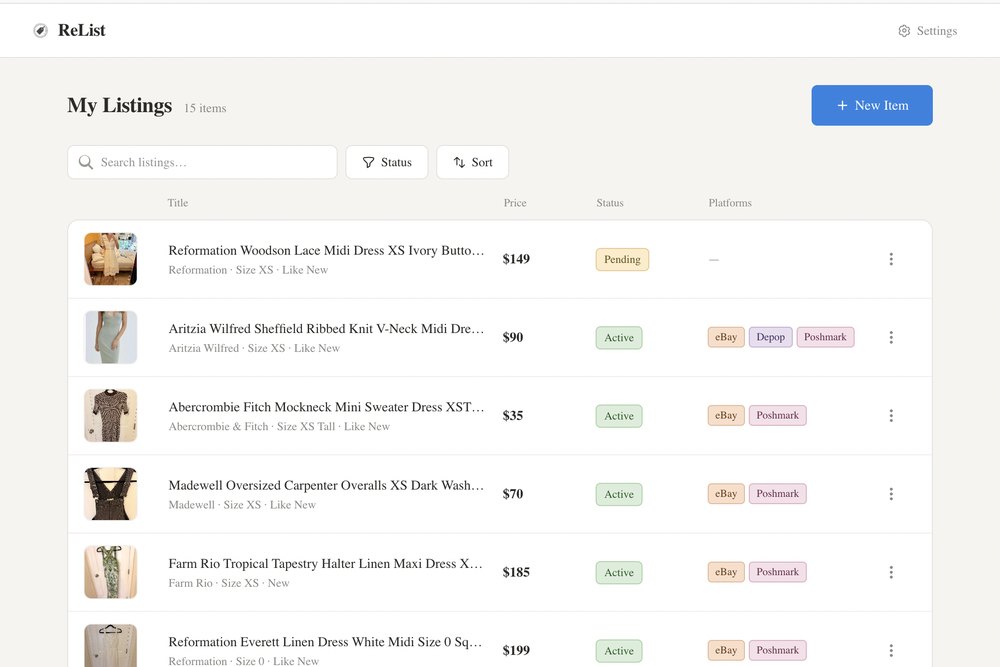Click the $90 price

(x=513, y=337)
